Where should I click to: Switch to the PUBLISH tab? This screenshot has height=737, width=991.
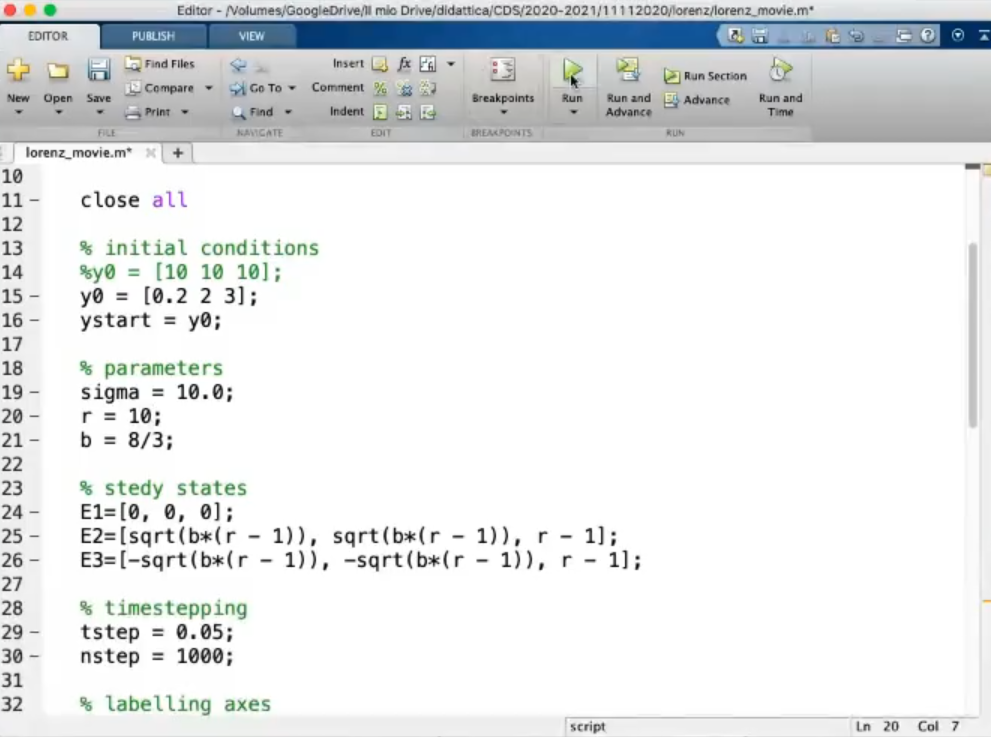153,36
